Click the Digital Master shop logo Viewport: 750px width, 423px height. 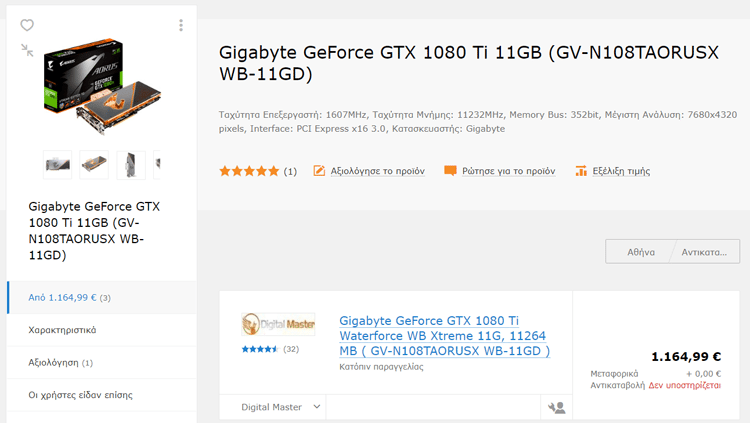(278, 324)
